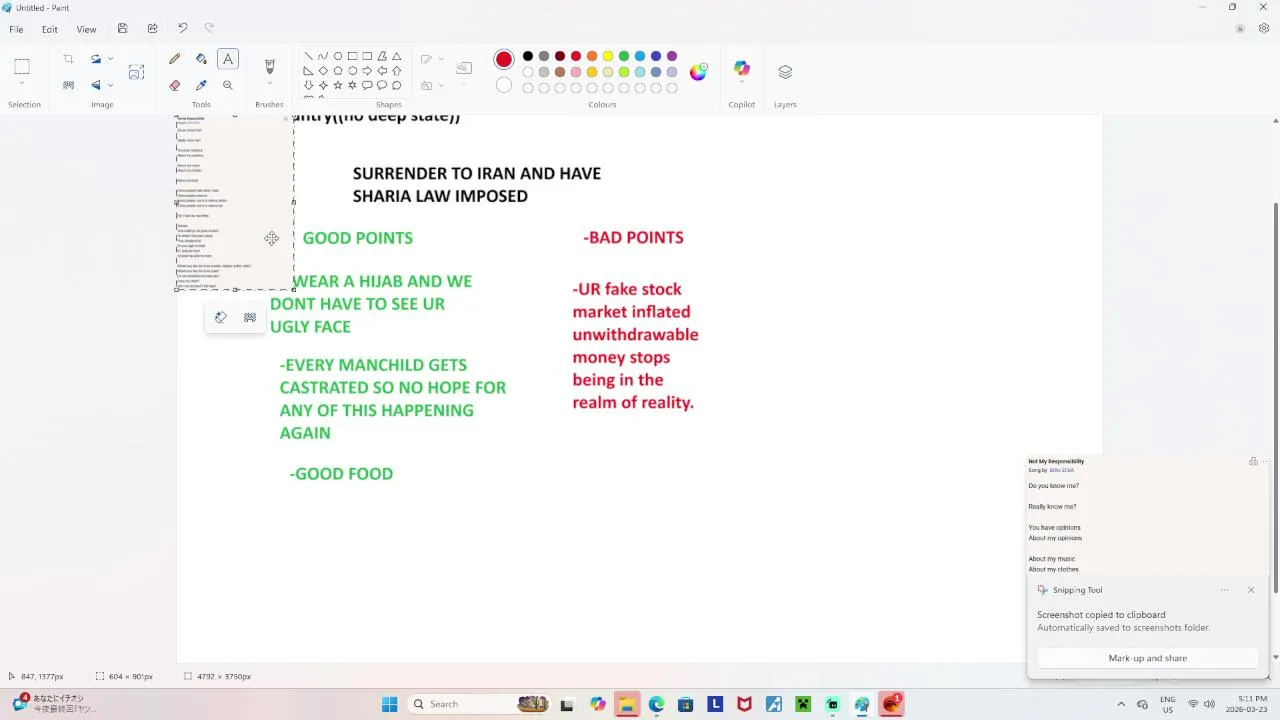This screenshot has width=1280, height=720.
Task: Select Colour 2 white secondary swatch
Action: pos(504,86)
